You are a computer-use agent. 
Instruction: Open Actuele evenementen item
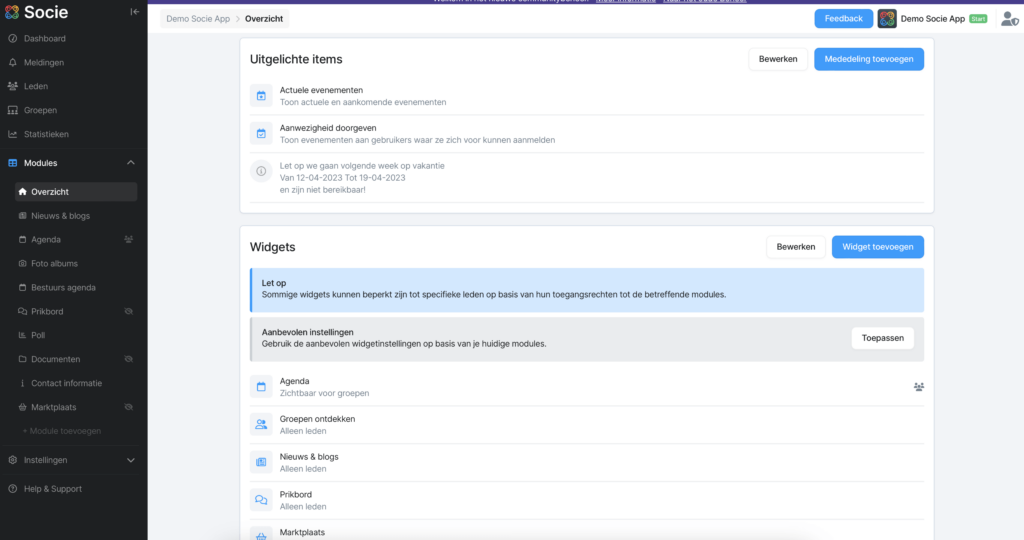(586, 96)
